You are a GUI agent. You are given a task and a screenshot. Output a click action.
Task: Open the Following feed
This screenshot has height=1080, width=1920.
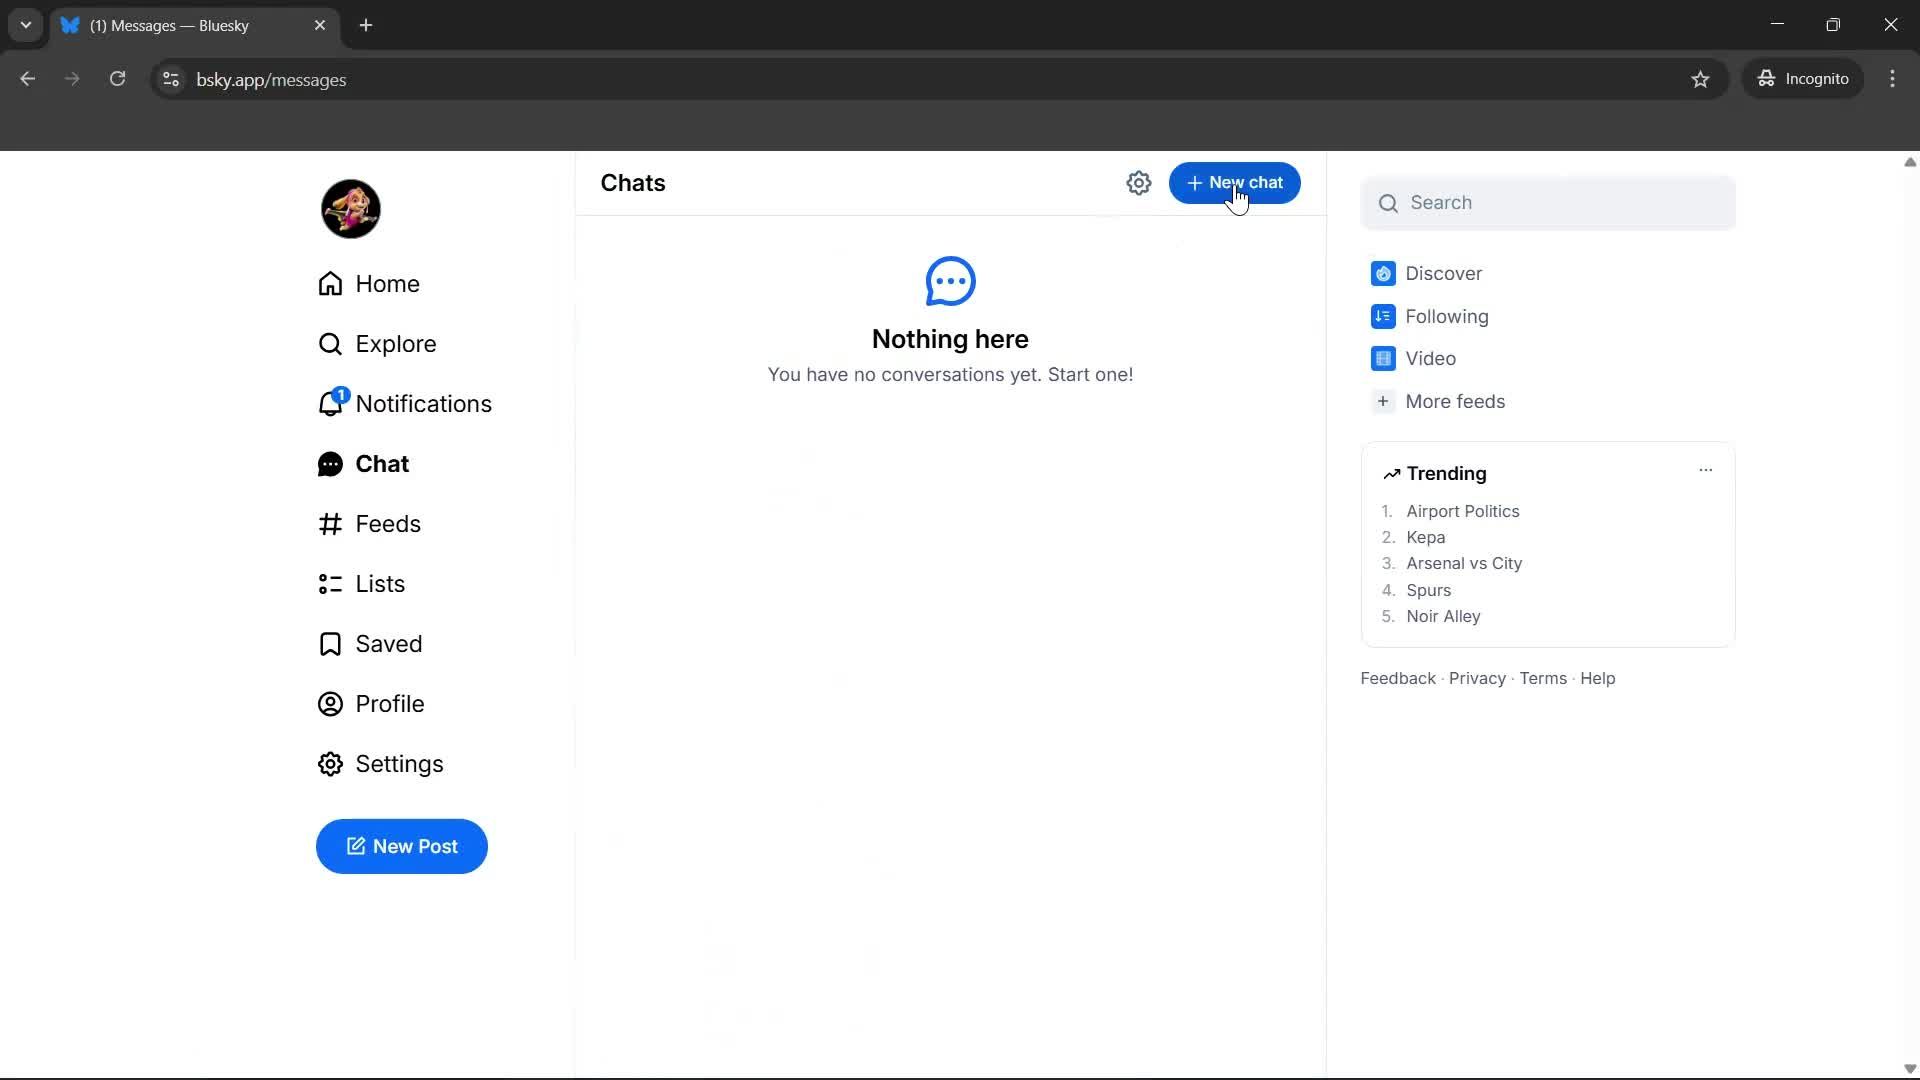[x=1445, y=316]
